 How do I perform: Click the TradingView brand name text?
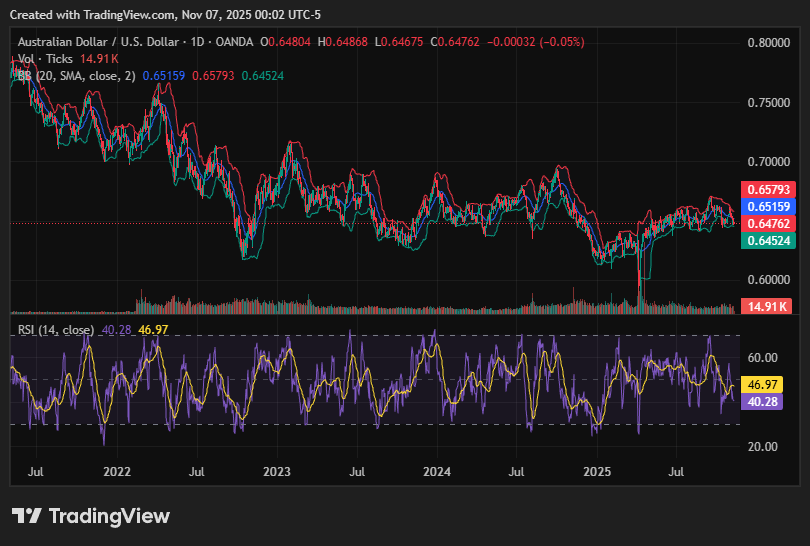109,516
